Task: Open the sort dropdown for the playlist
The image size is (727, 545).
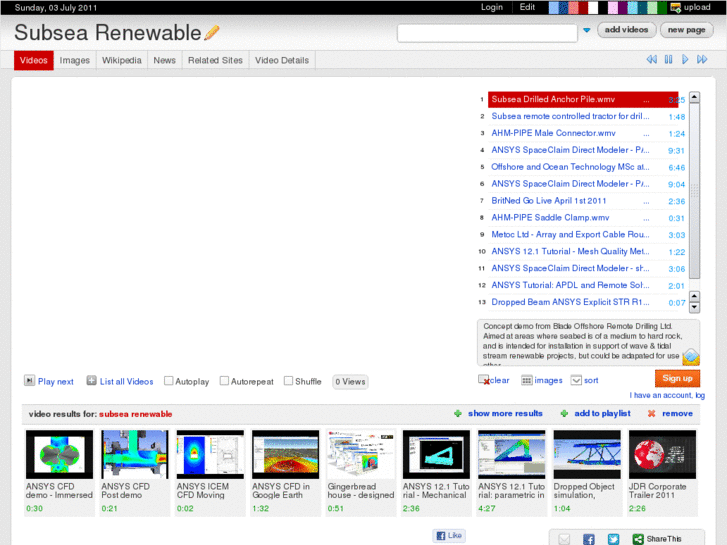Action: coord(576,380)
